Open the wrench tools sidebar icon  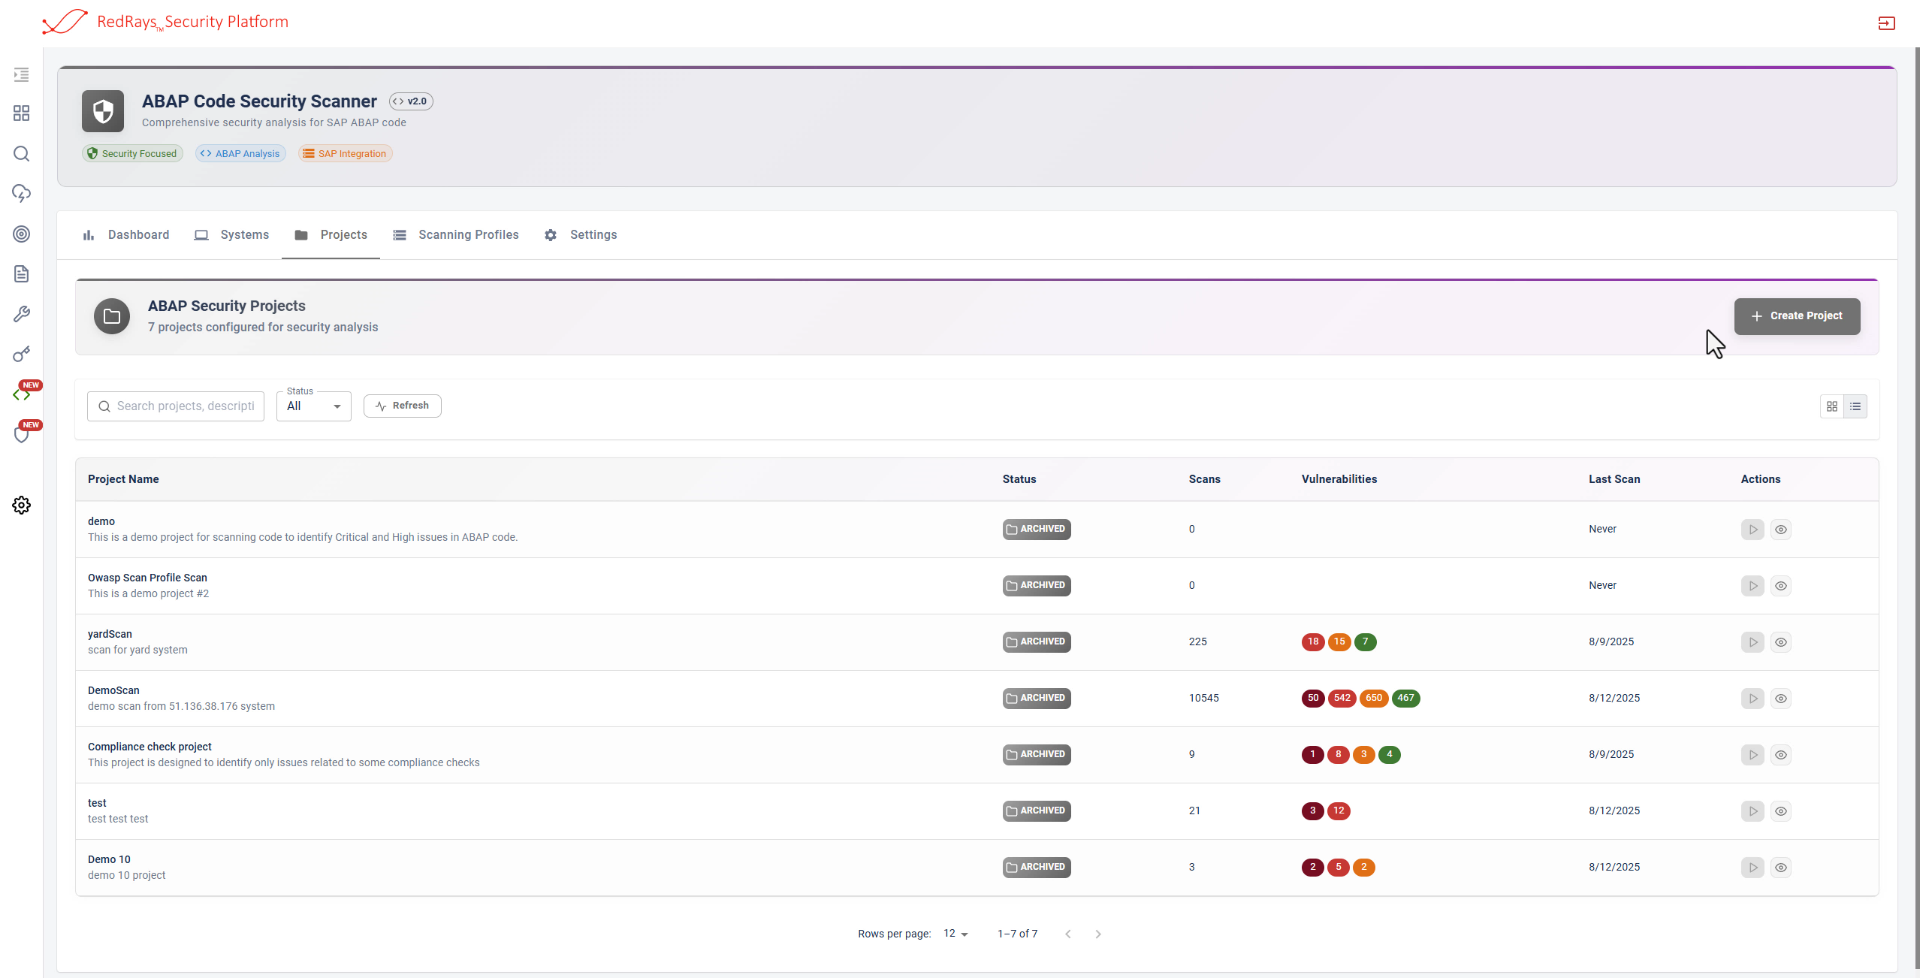[21, 314]
